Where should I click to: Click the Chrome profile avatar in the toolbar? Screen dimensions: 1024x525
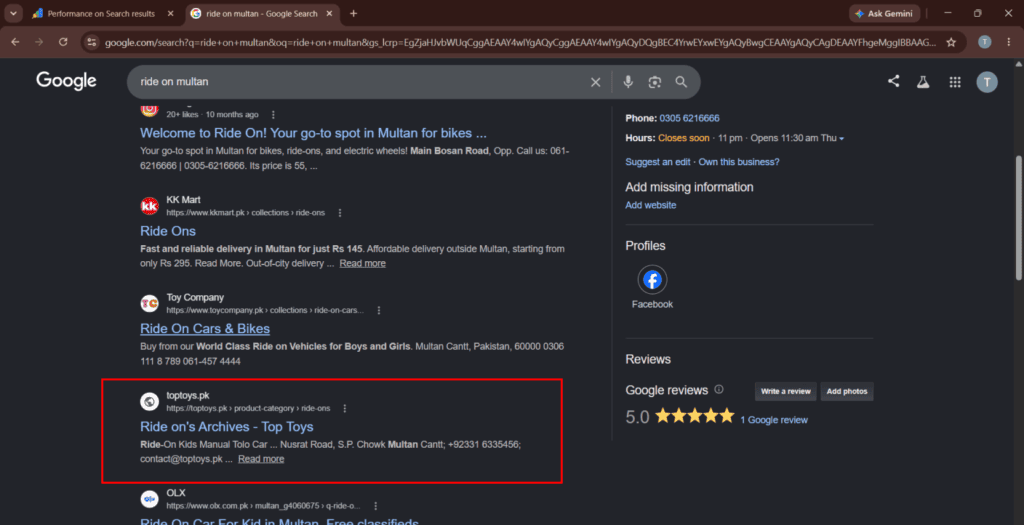point(985,42)
